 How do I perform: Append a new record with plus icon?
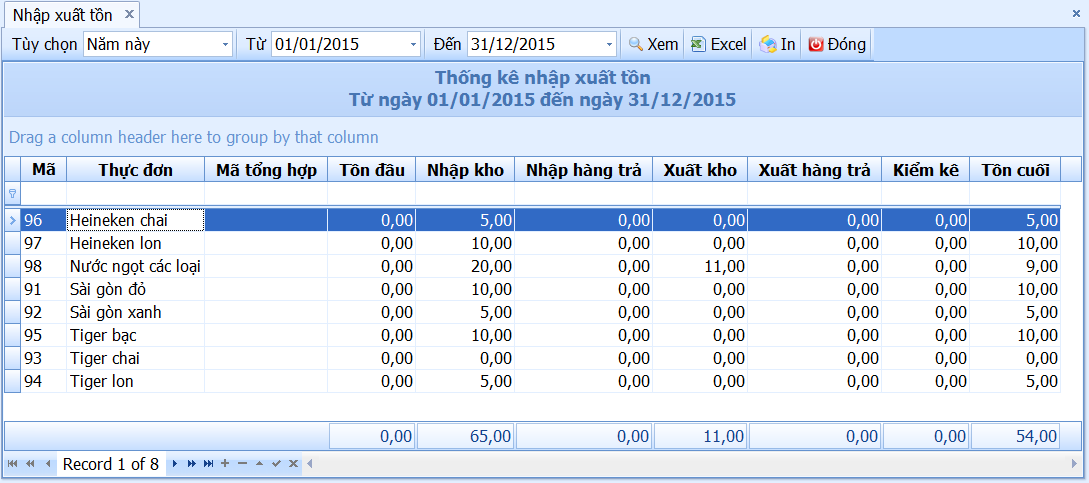tap(225, 464)
